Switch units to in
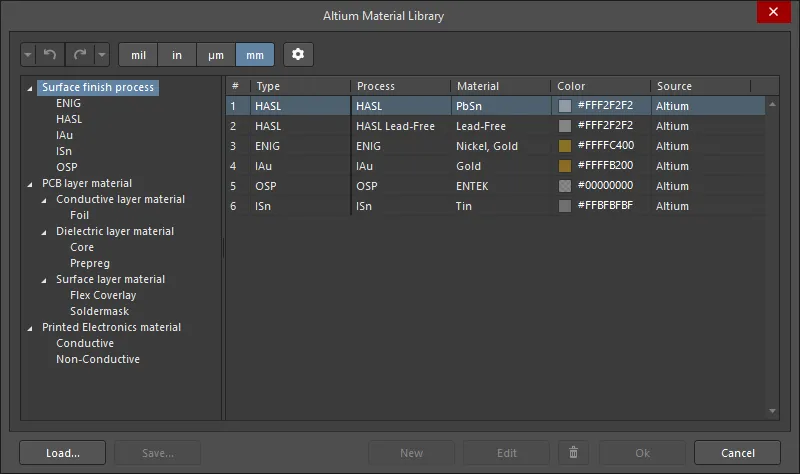This screenshot has width=800, height=474. tap(177, 55)
